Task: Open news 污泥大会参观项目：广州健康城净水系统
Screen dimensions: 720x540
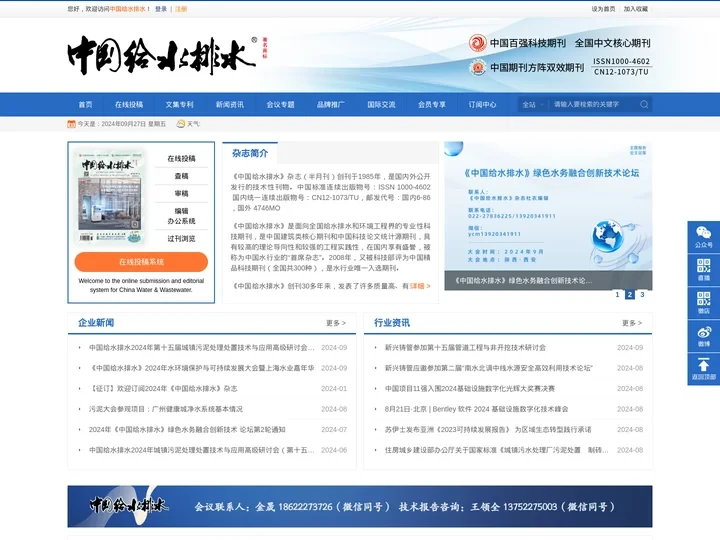Action: (166, 409)
